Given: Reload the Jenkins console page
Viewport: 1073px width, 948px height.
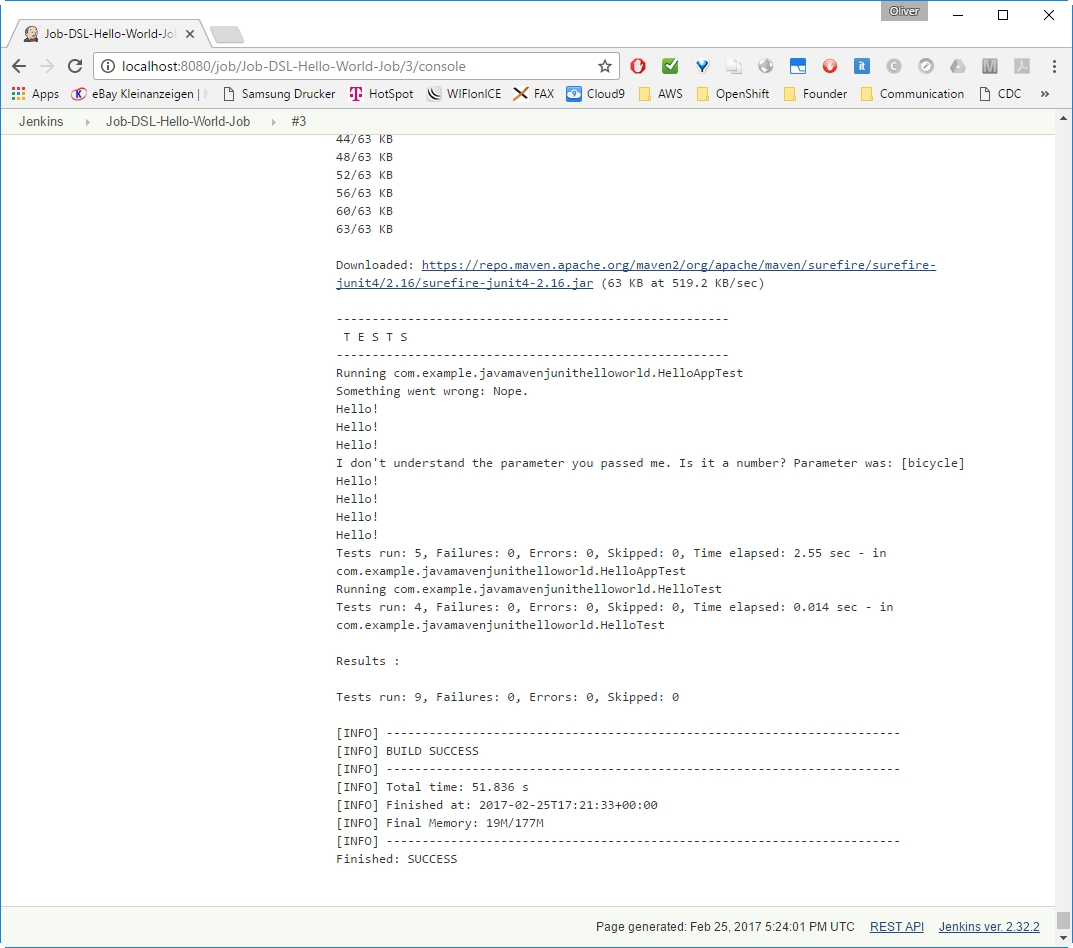Looking at the screenshot, I should (x=75, y=66).
